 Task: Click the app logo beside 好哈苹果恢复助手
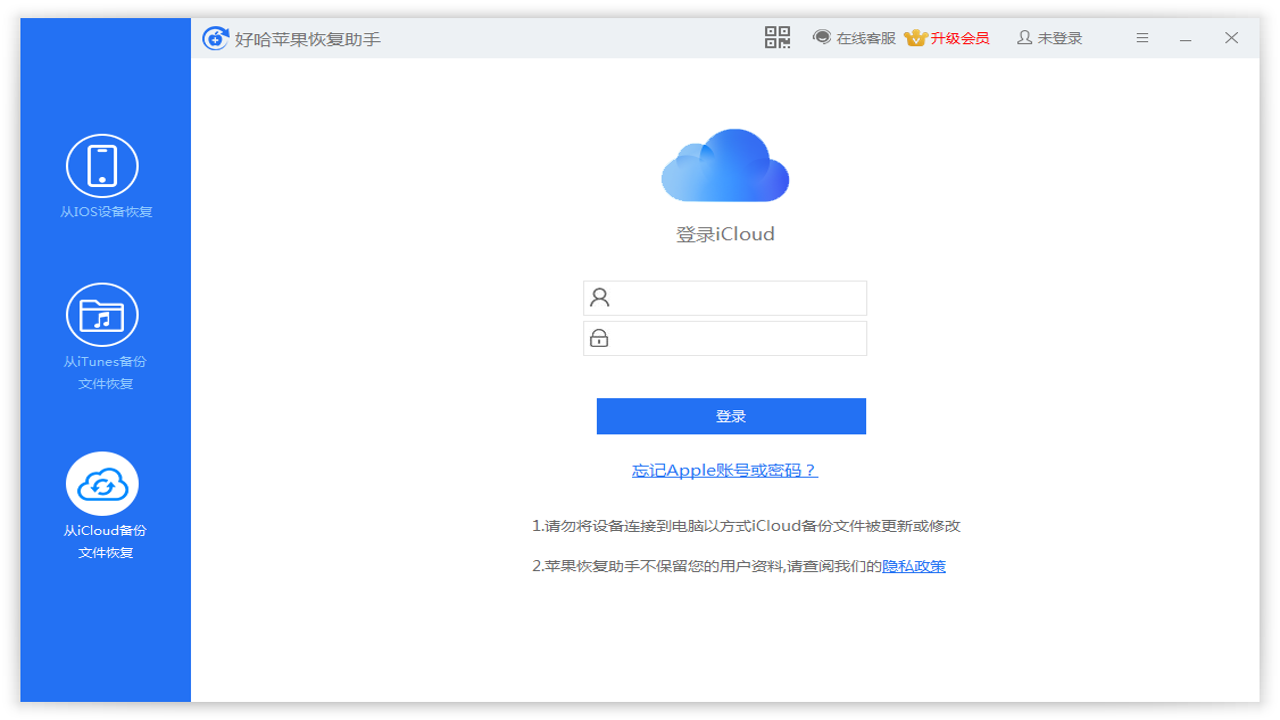[x=215, y=37]
